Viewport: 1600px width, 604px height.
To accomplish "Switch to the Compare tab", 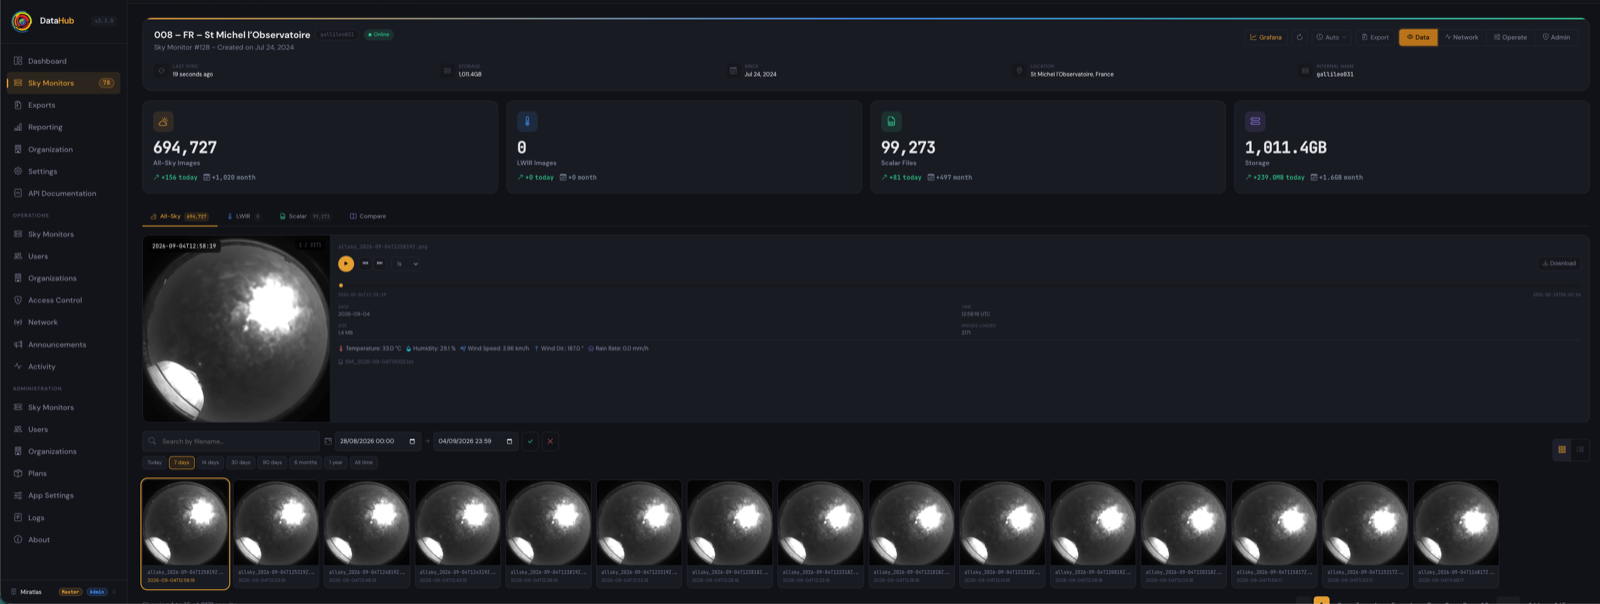I will [x=368, y=216].
